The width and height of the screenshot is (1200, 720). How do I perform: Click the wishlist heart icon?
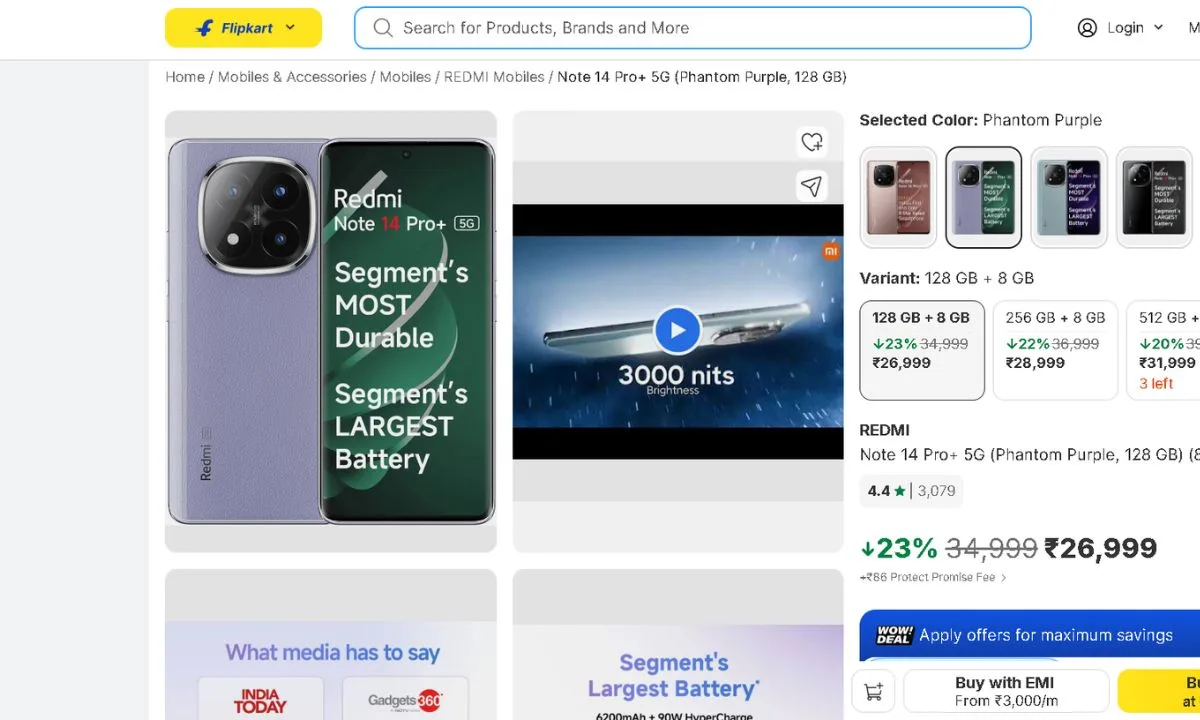click(x=812, y=142)
